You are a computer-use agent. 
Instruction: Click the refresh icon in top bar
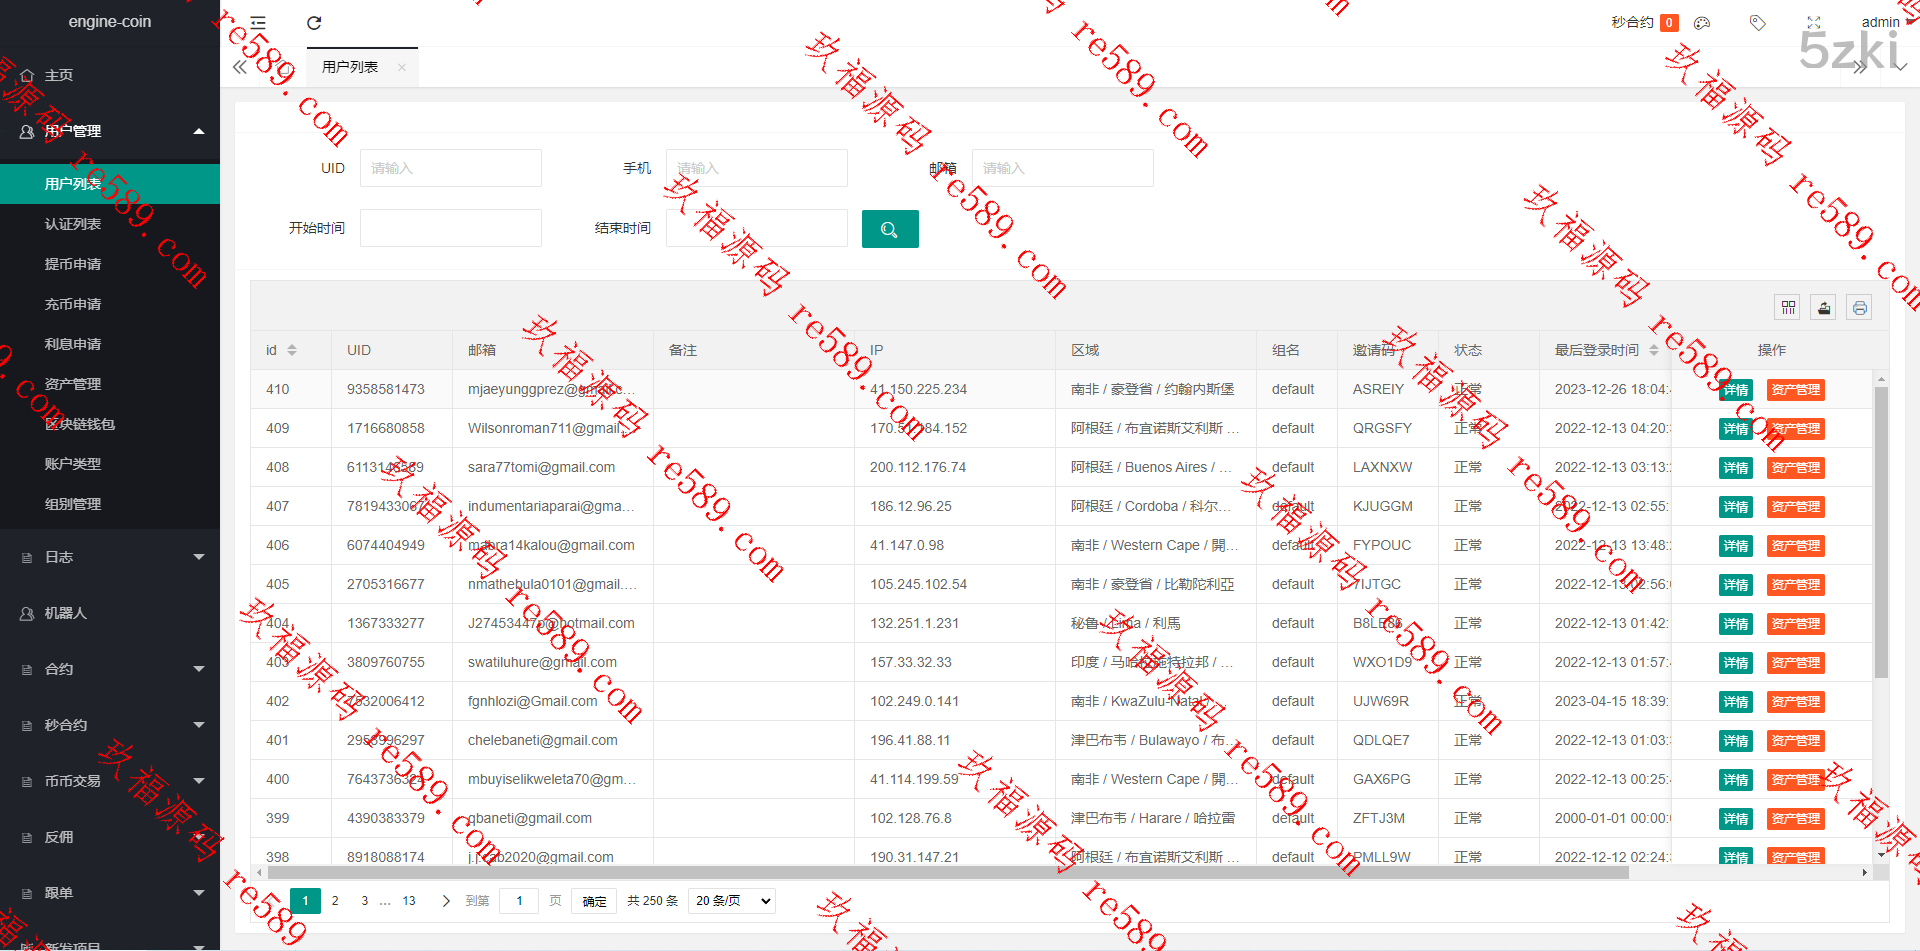(314, 23)
